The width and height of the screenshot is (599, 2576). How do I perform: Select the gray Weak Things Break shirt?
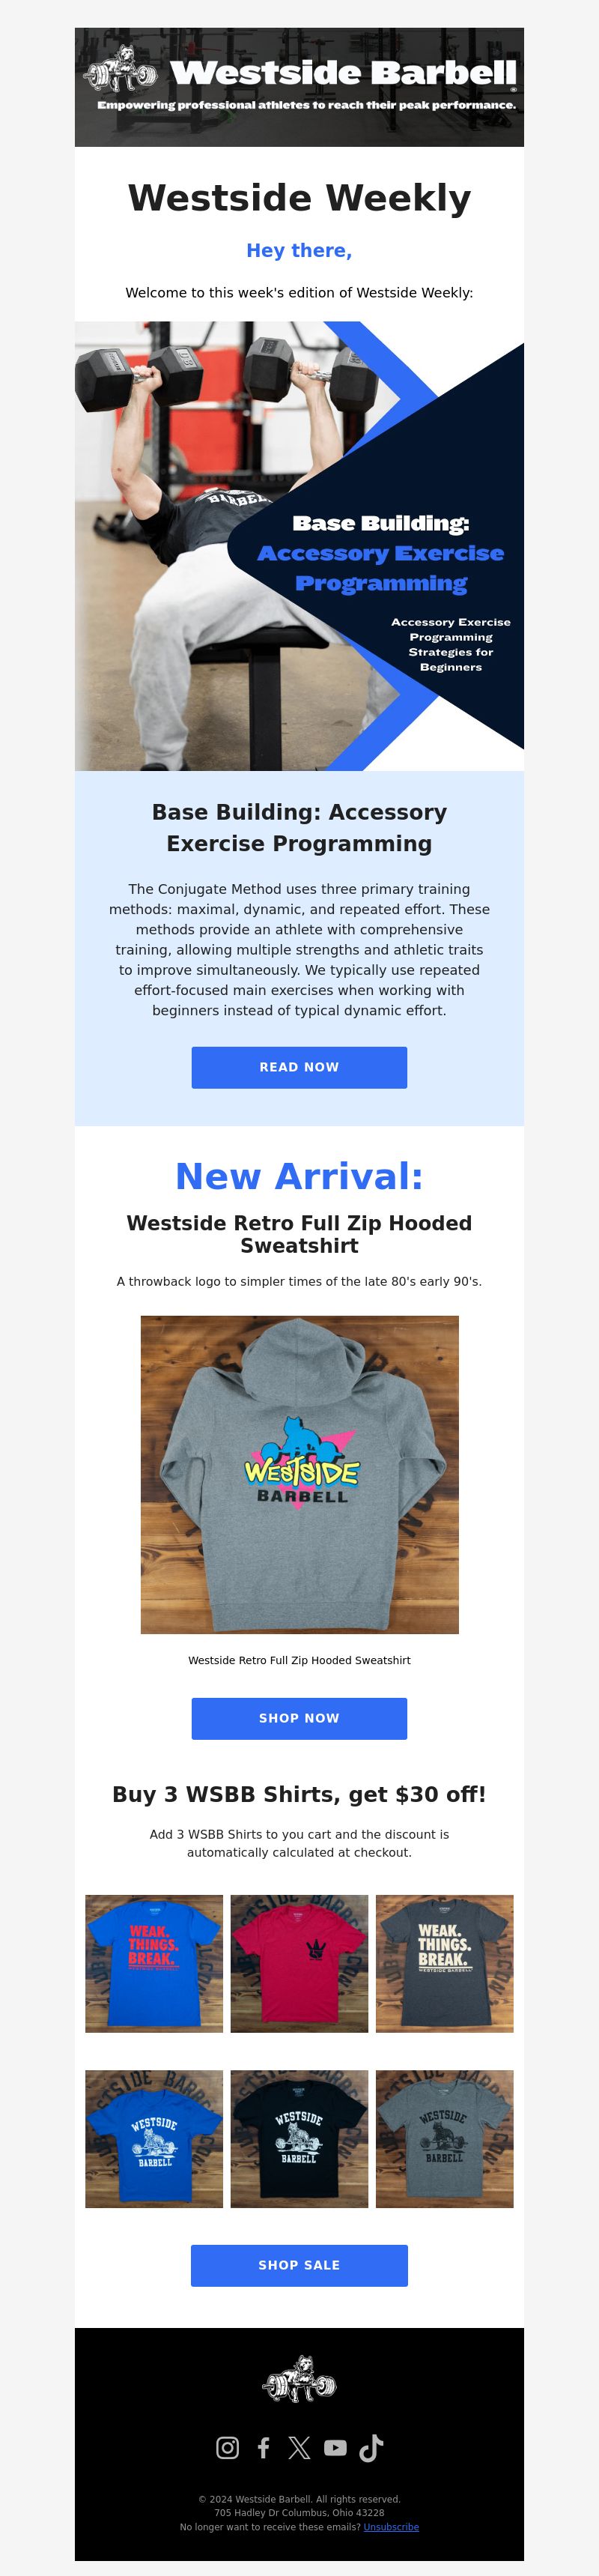pos(444,1963)
